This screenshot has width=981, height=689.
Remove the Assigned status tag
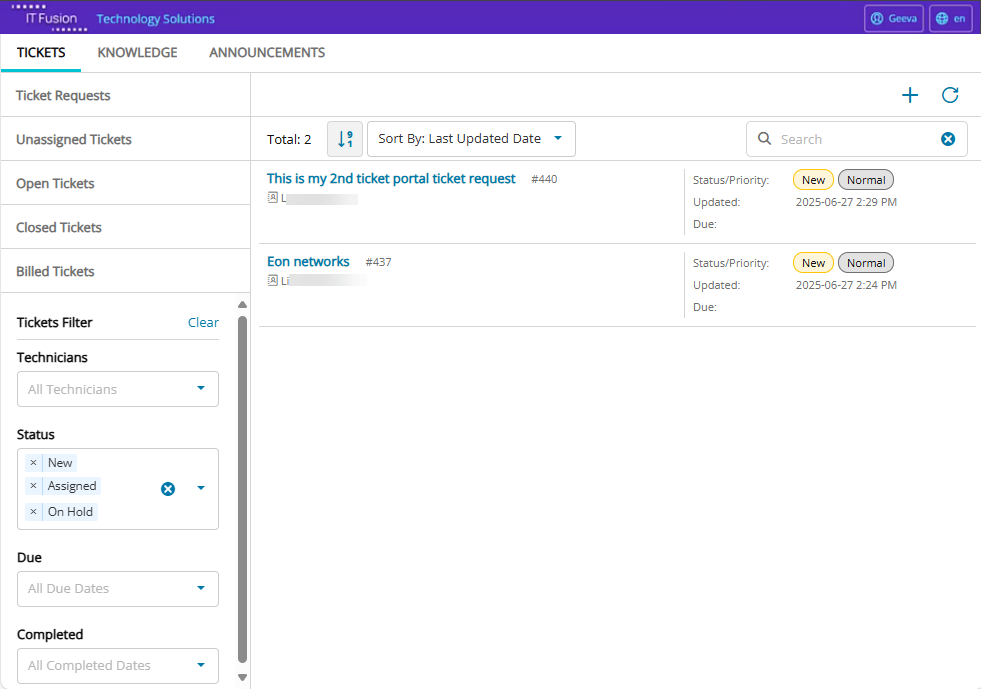pyautogui.click(x=33, y=486)
